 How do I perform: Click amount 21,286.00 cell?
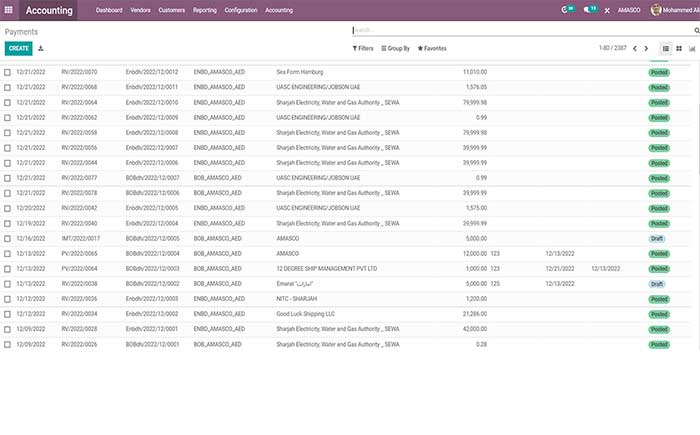[x=475, y=314]
